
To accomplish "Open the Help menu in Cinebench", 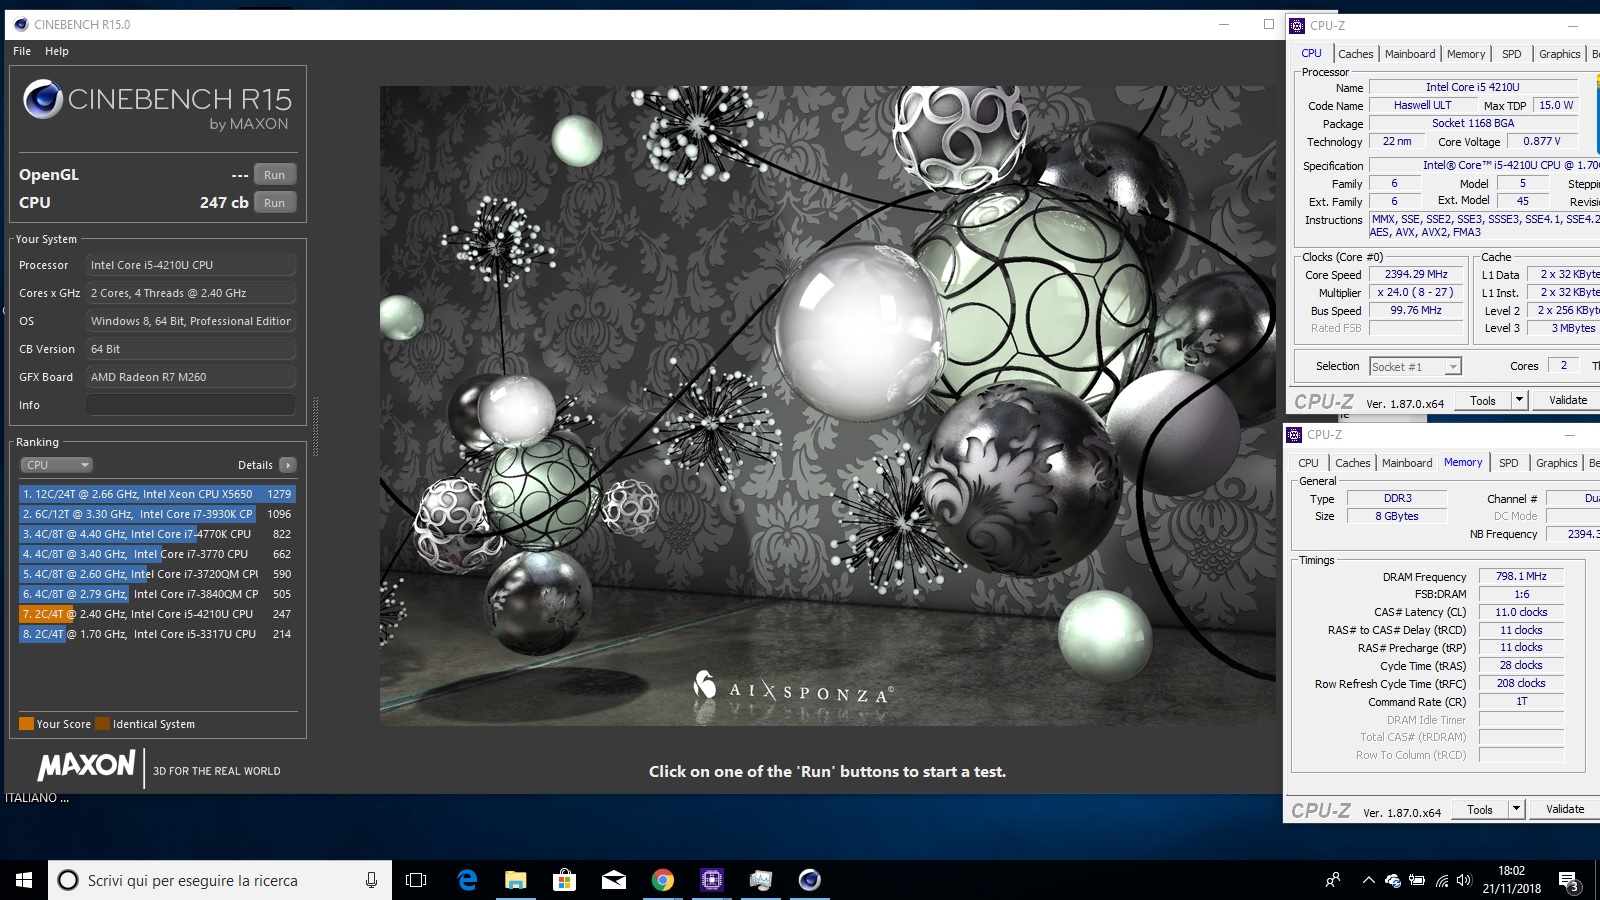I will click(57, 51).
